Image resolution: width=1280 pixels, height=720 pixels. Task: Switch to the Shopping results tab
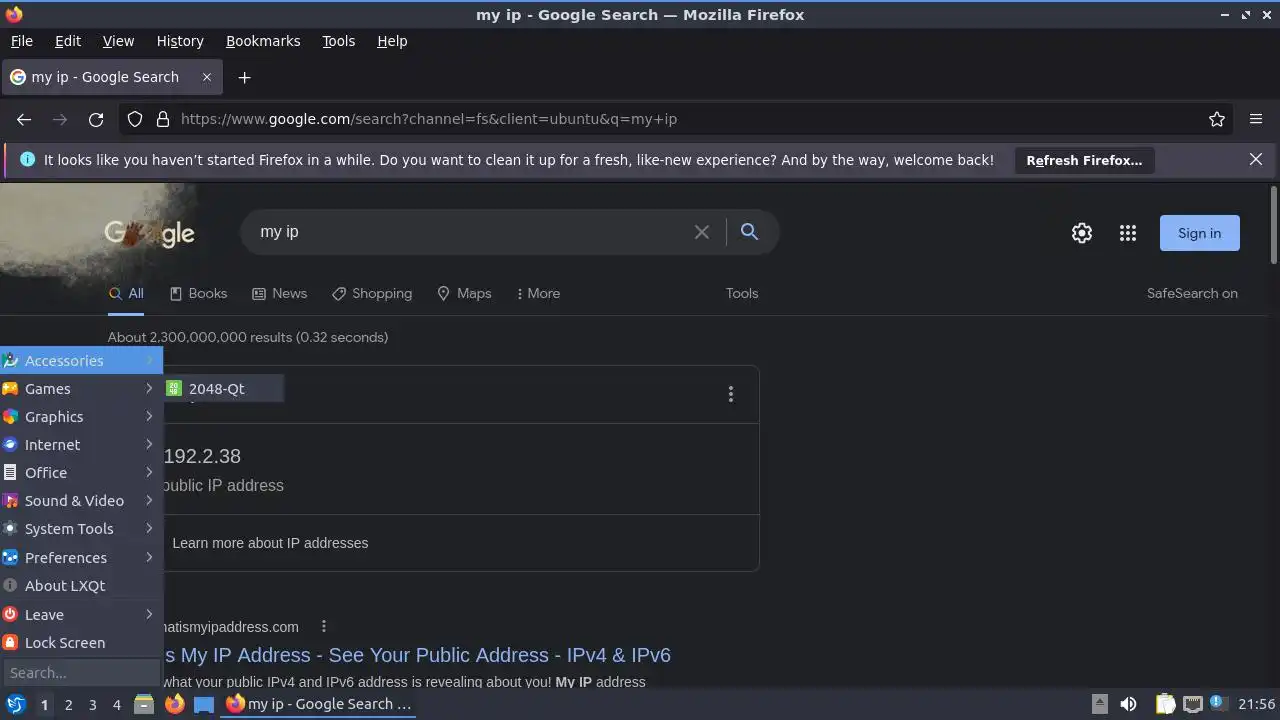point(372,293)
